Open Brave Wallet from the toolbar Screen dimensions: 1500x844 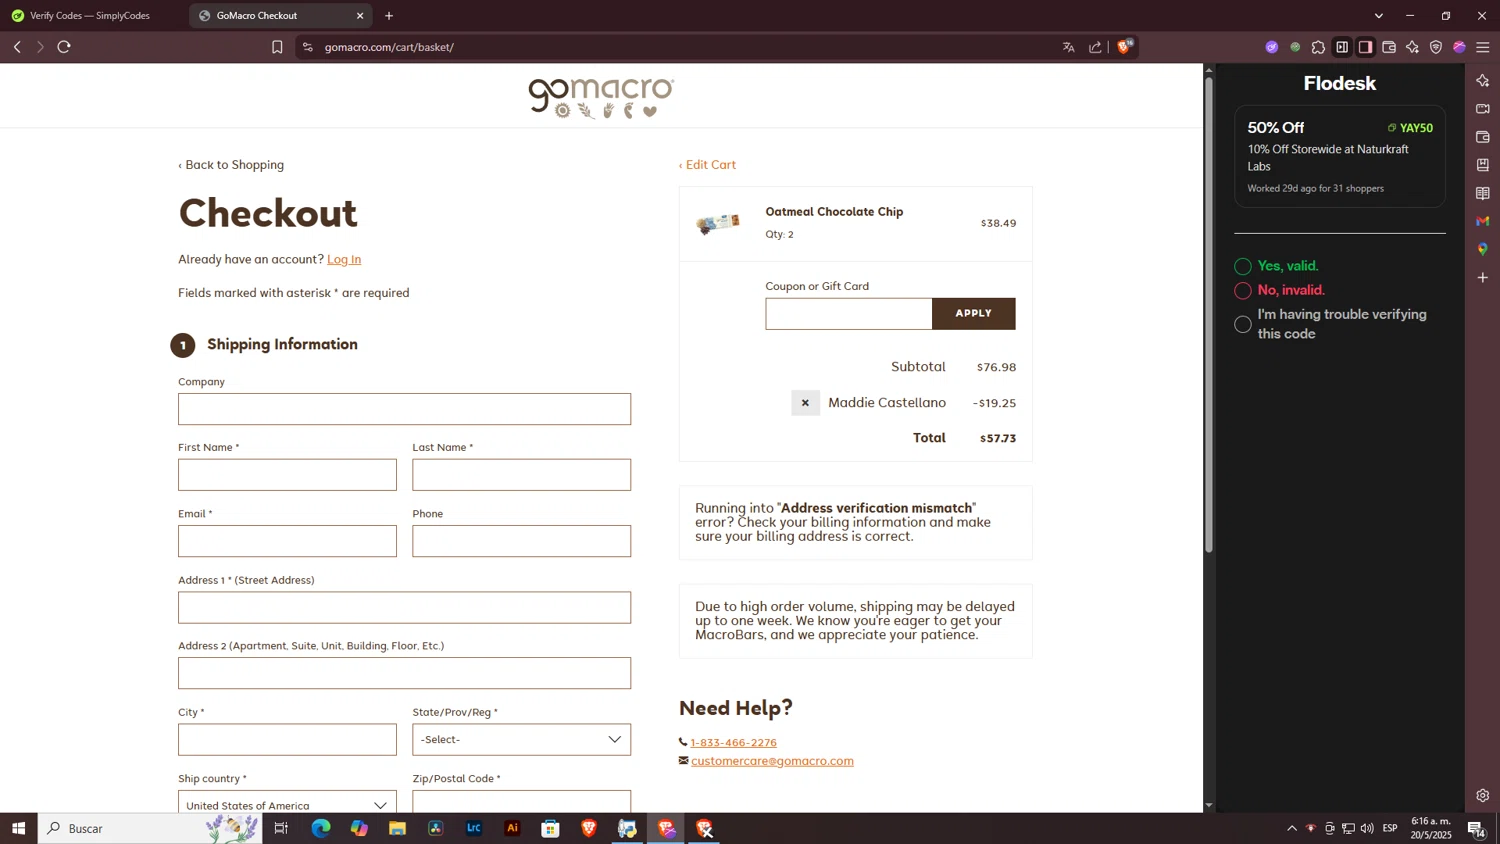[1389, 47]
